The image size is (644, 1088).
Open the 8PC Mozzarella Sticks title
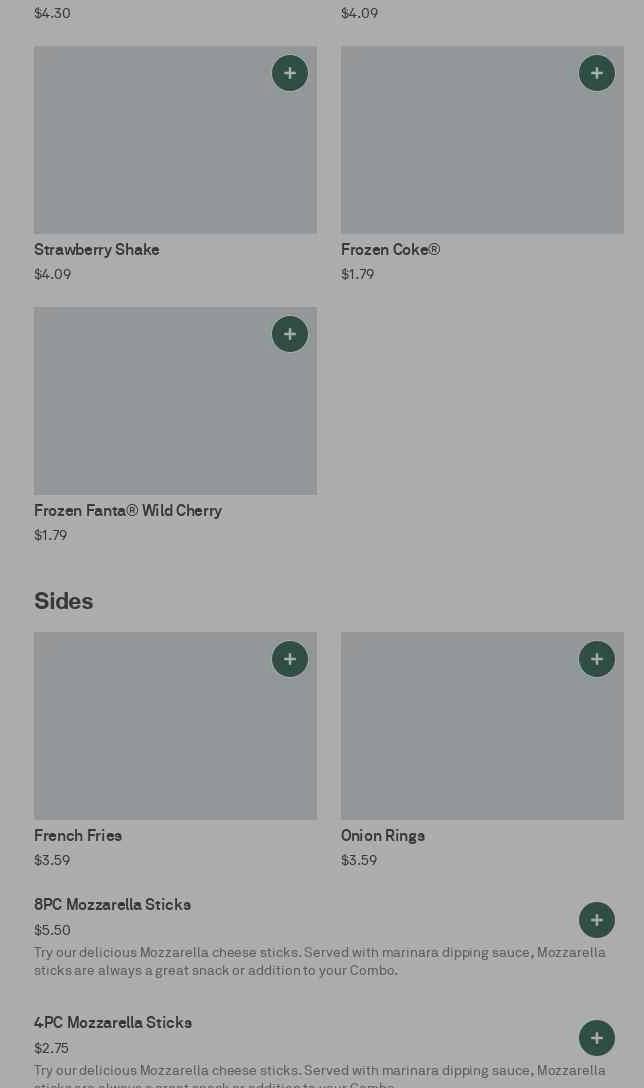pyautogui.click(x=112, y=905)
